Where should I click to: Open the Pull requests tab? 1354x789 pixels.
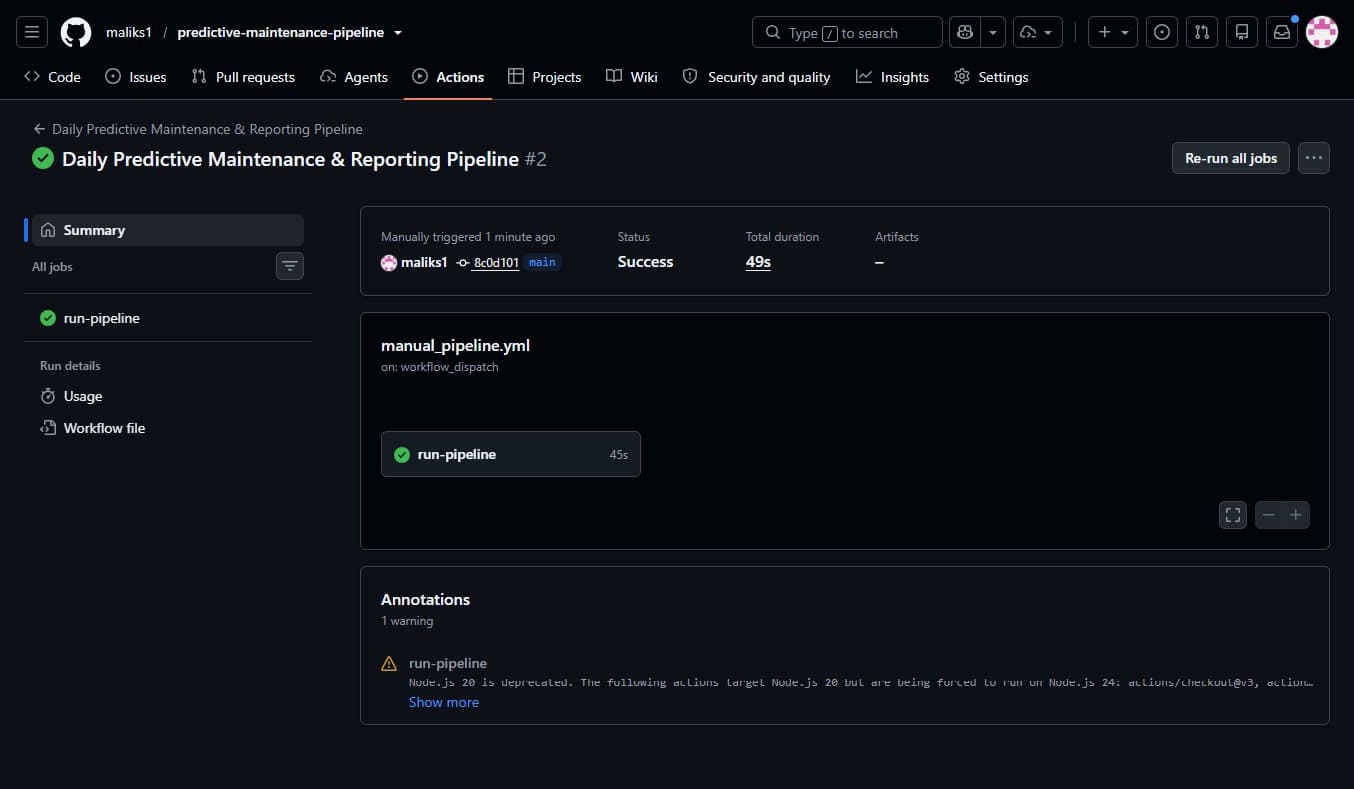coord(243,77)
